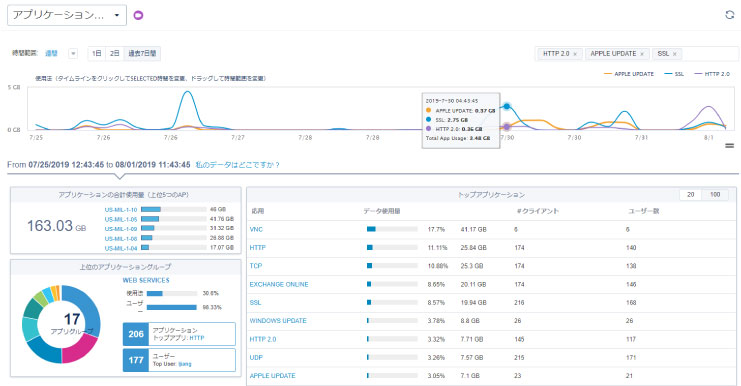This screenshot has height=386, width=741.
Task: Open access point US-MIL-1-05
Action: coord(121,219)
